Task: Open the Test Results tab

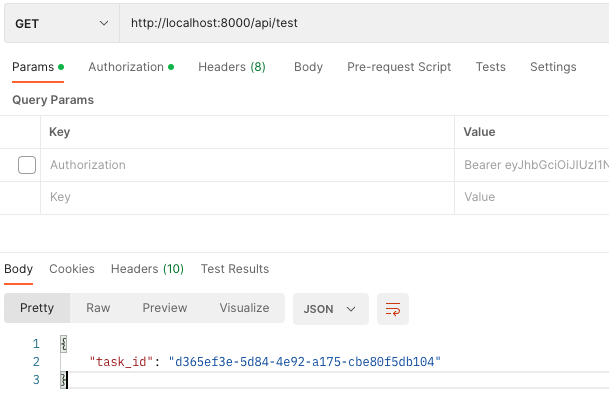Action: coord(235,269)
